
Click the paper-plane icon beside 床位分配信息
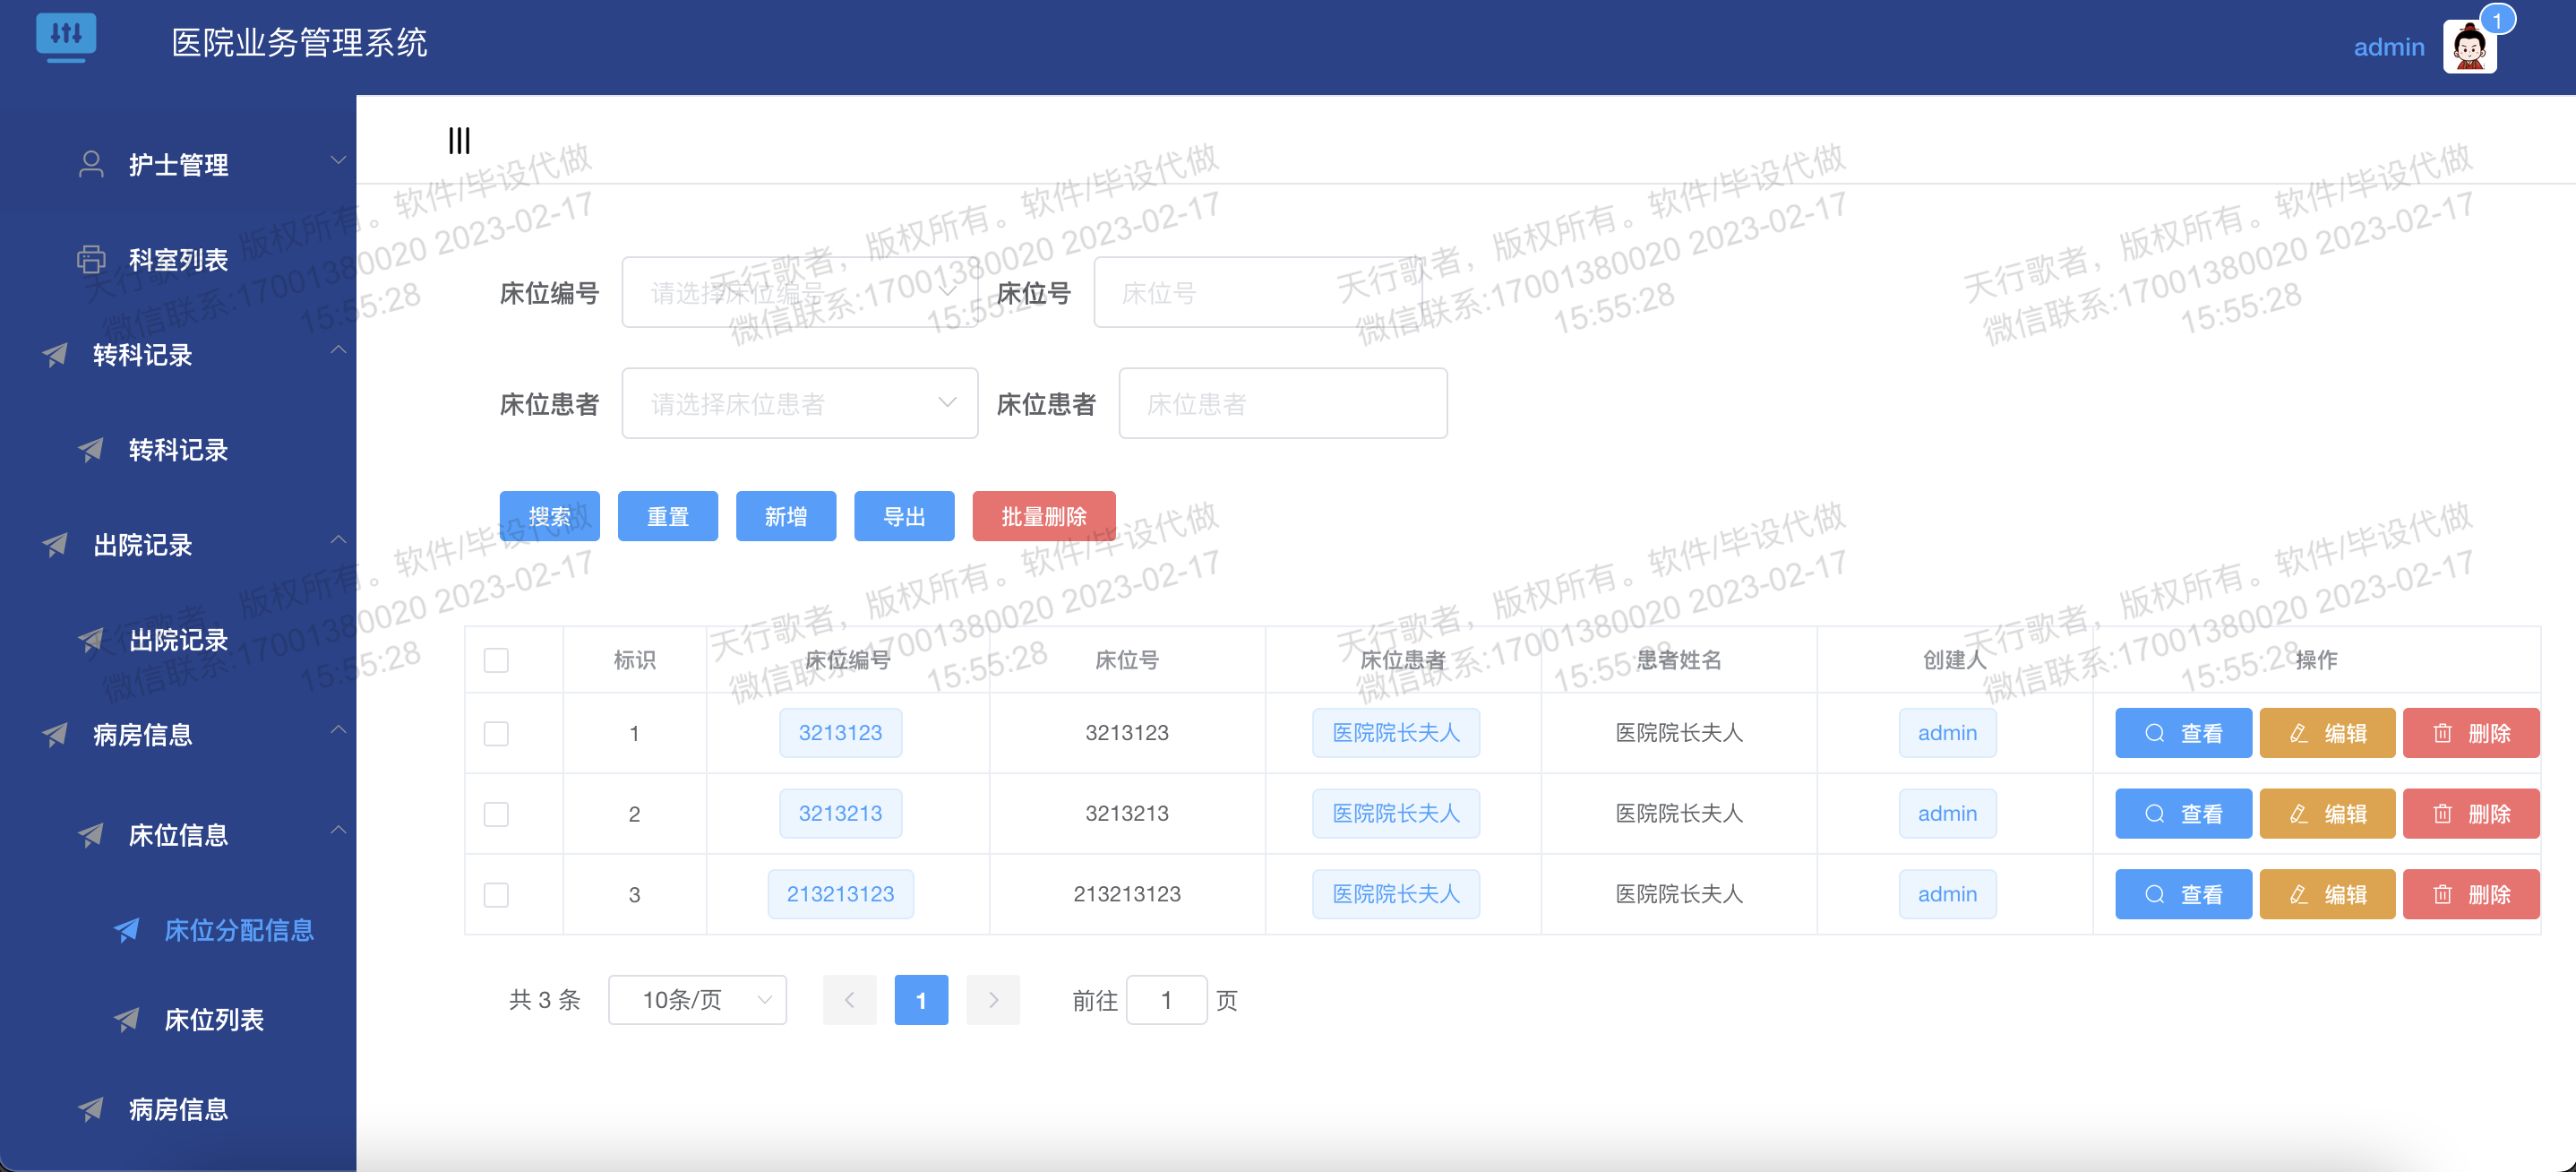coord(127,930)
